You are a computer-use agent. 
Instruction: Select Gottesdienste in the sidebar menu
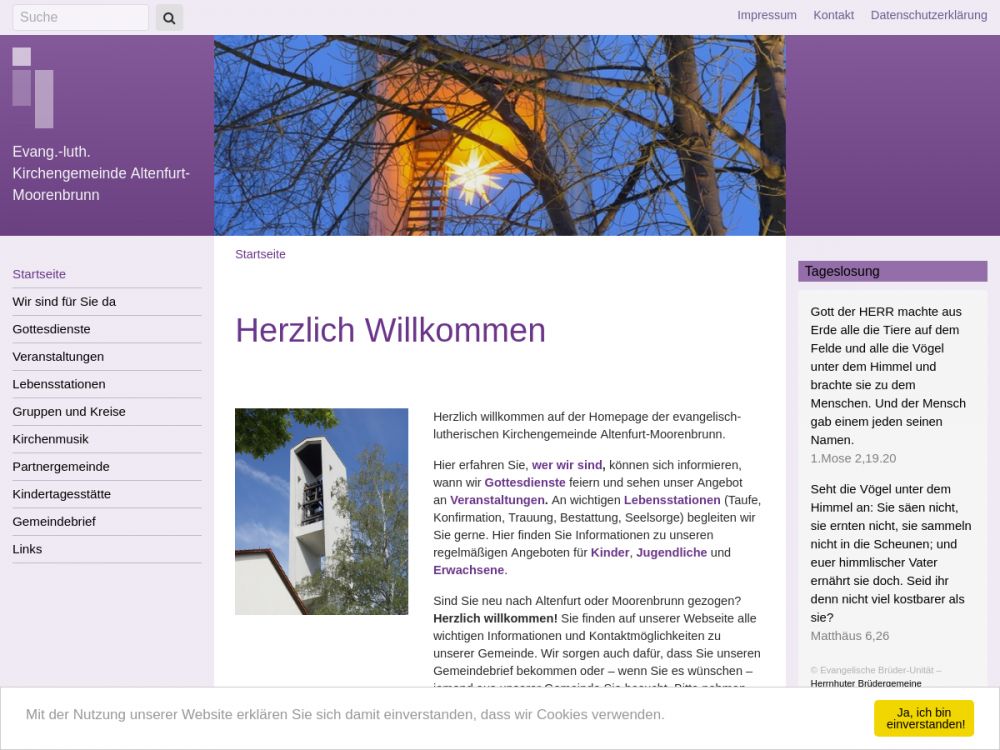pos(51,329)
